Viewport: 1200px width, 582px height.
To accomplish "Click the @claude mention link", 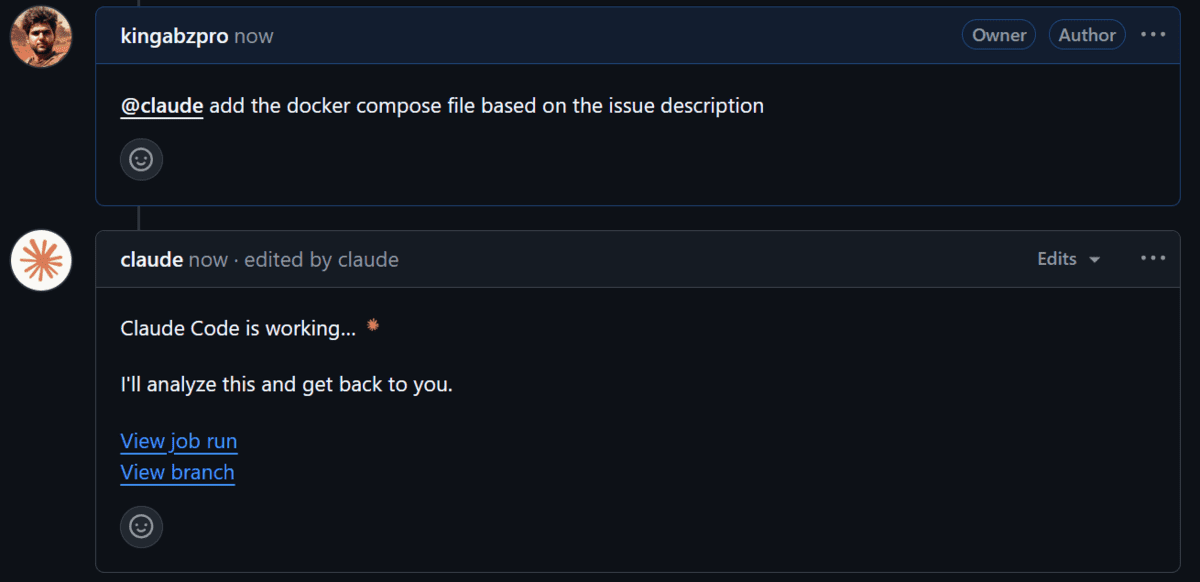I will (x=162, y=105).
